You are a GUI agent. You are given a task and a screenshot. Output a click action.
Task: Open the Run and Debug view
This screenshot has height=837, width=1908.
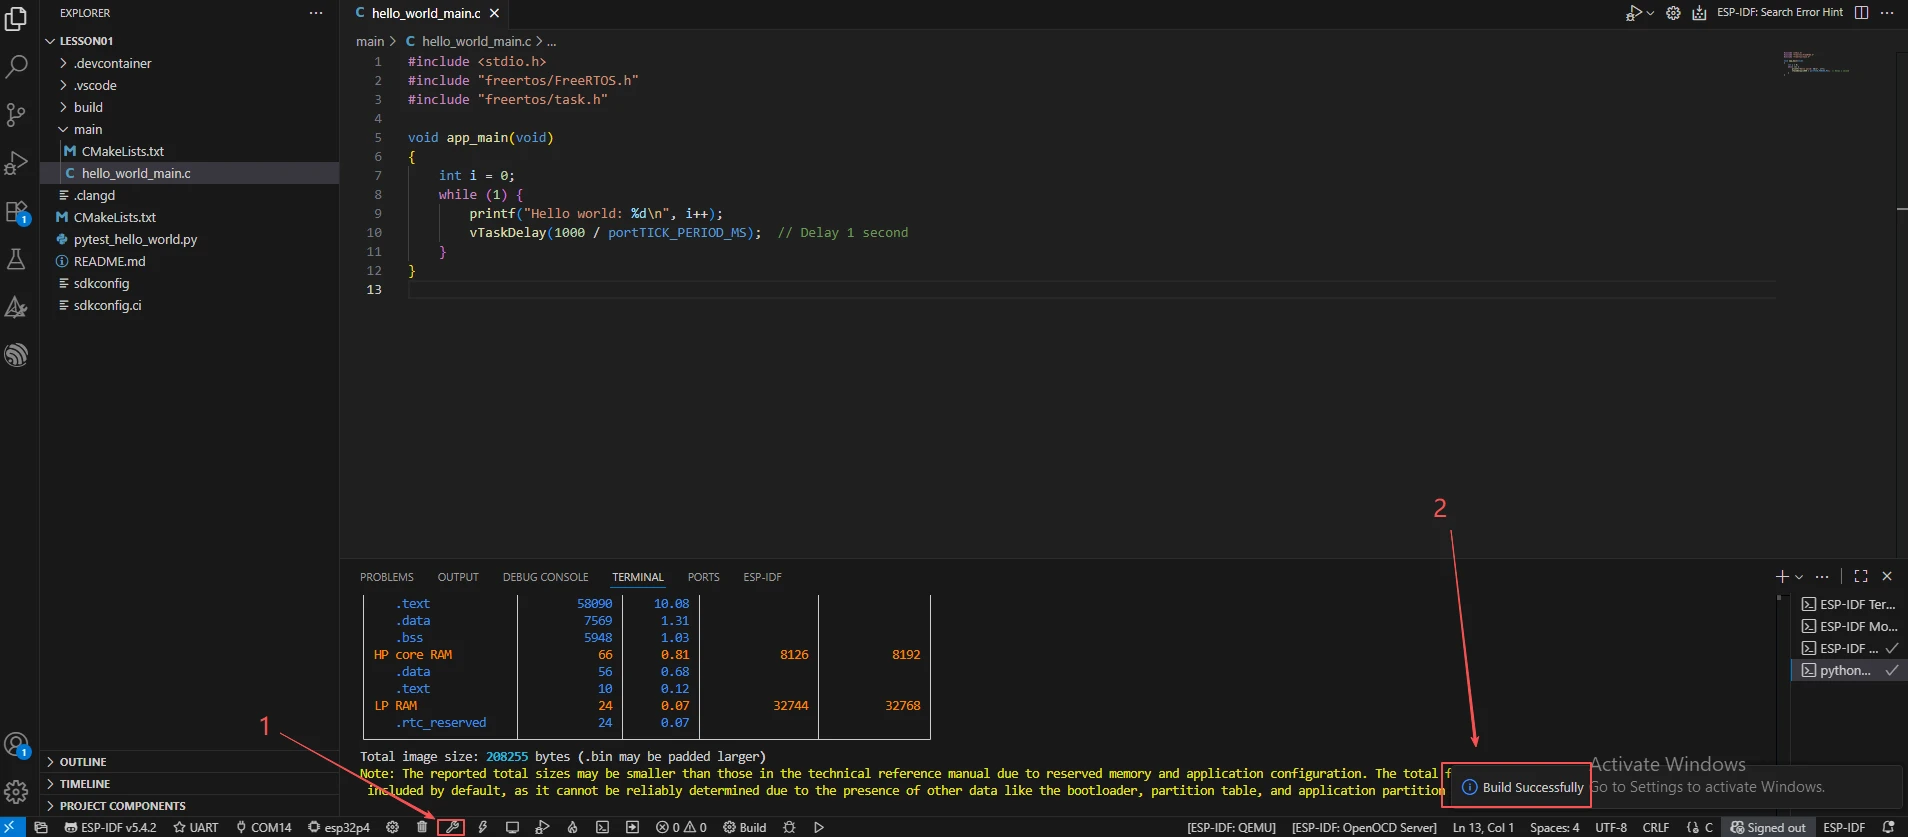(x=16, y=163)
